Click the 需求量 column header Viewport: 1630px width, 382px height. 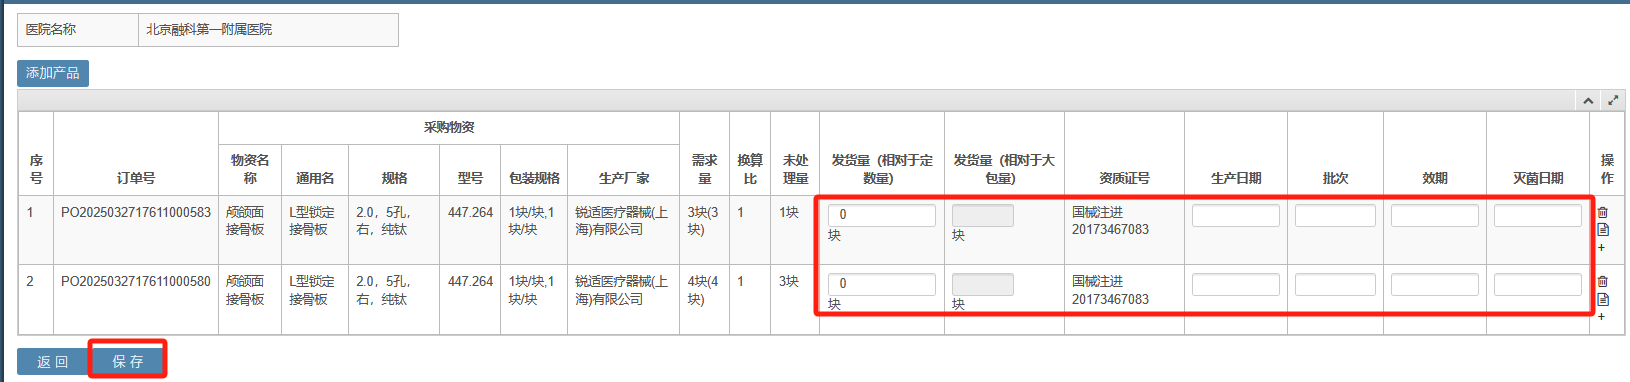(x=704, y=169)
